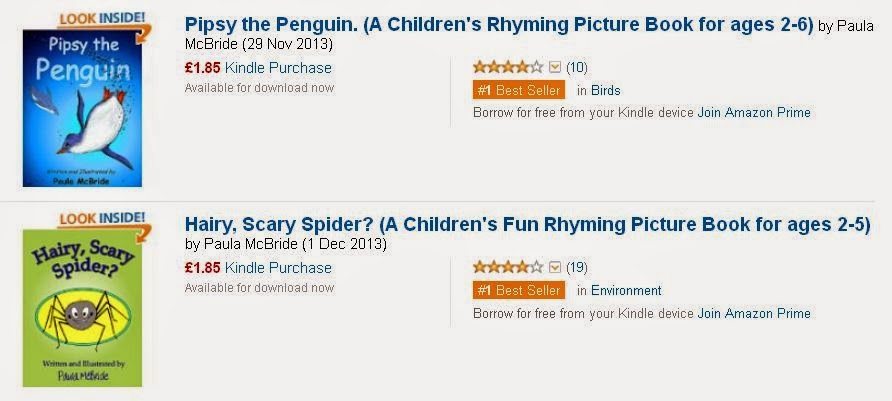Viewport: 892px width, 401px height.
Task: Open the Hairy, Scary Spider book cover
Action: (83, 307)
